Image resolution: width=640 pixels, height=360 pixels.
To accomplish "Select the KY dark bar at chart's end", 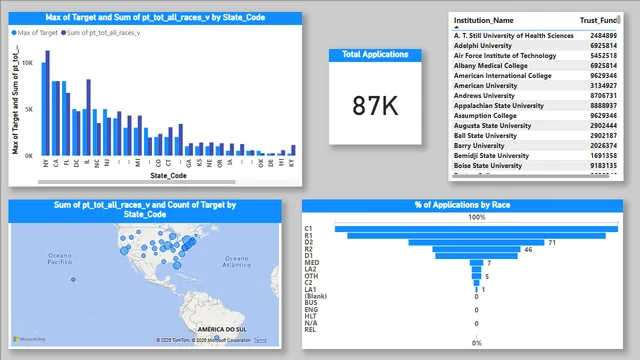I will coord(293,150).
